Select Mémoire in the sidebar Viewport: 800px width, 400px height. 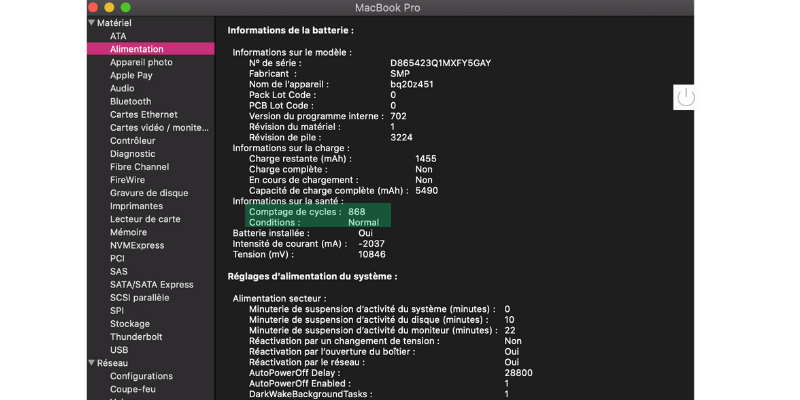click(129, 232)
